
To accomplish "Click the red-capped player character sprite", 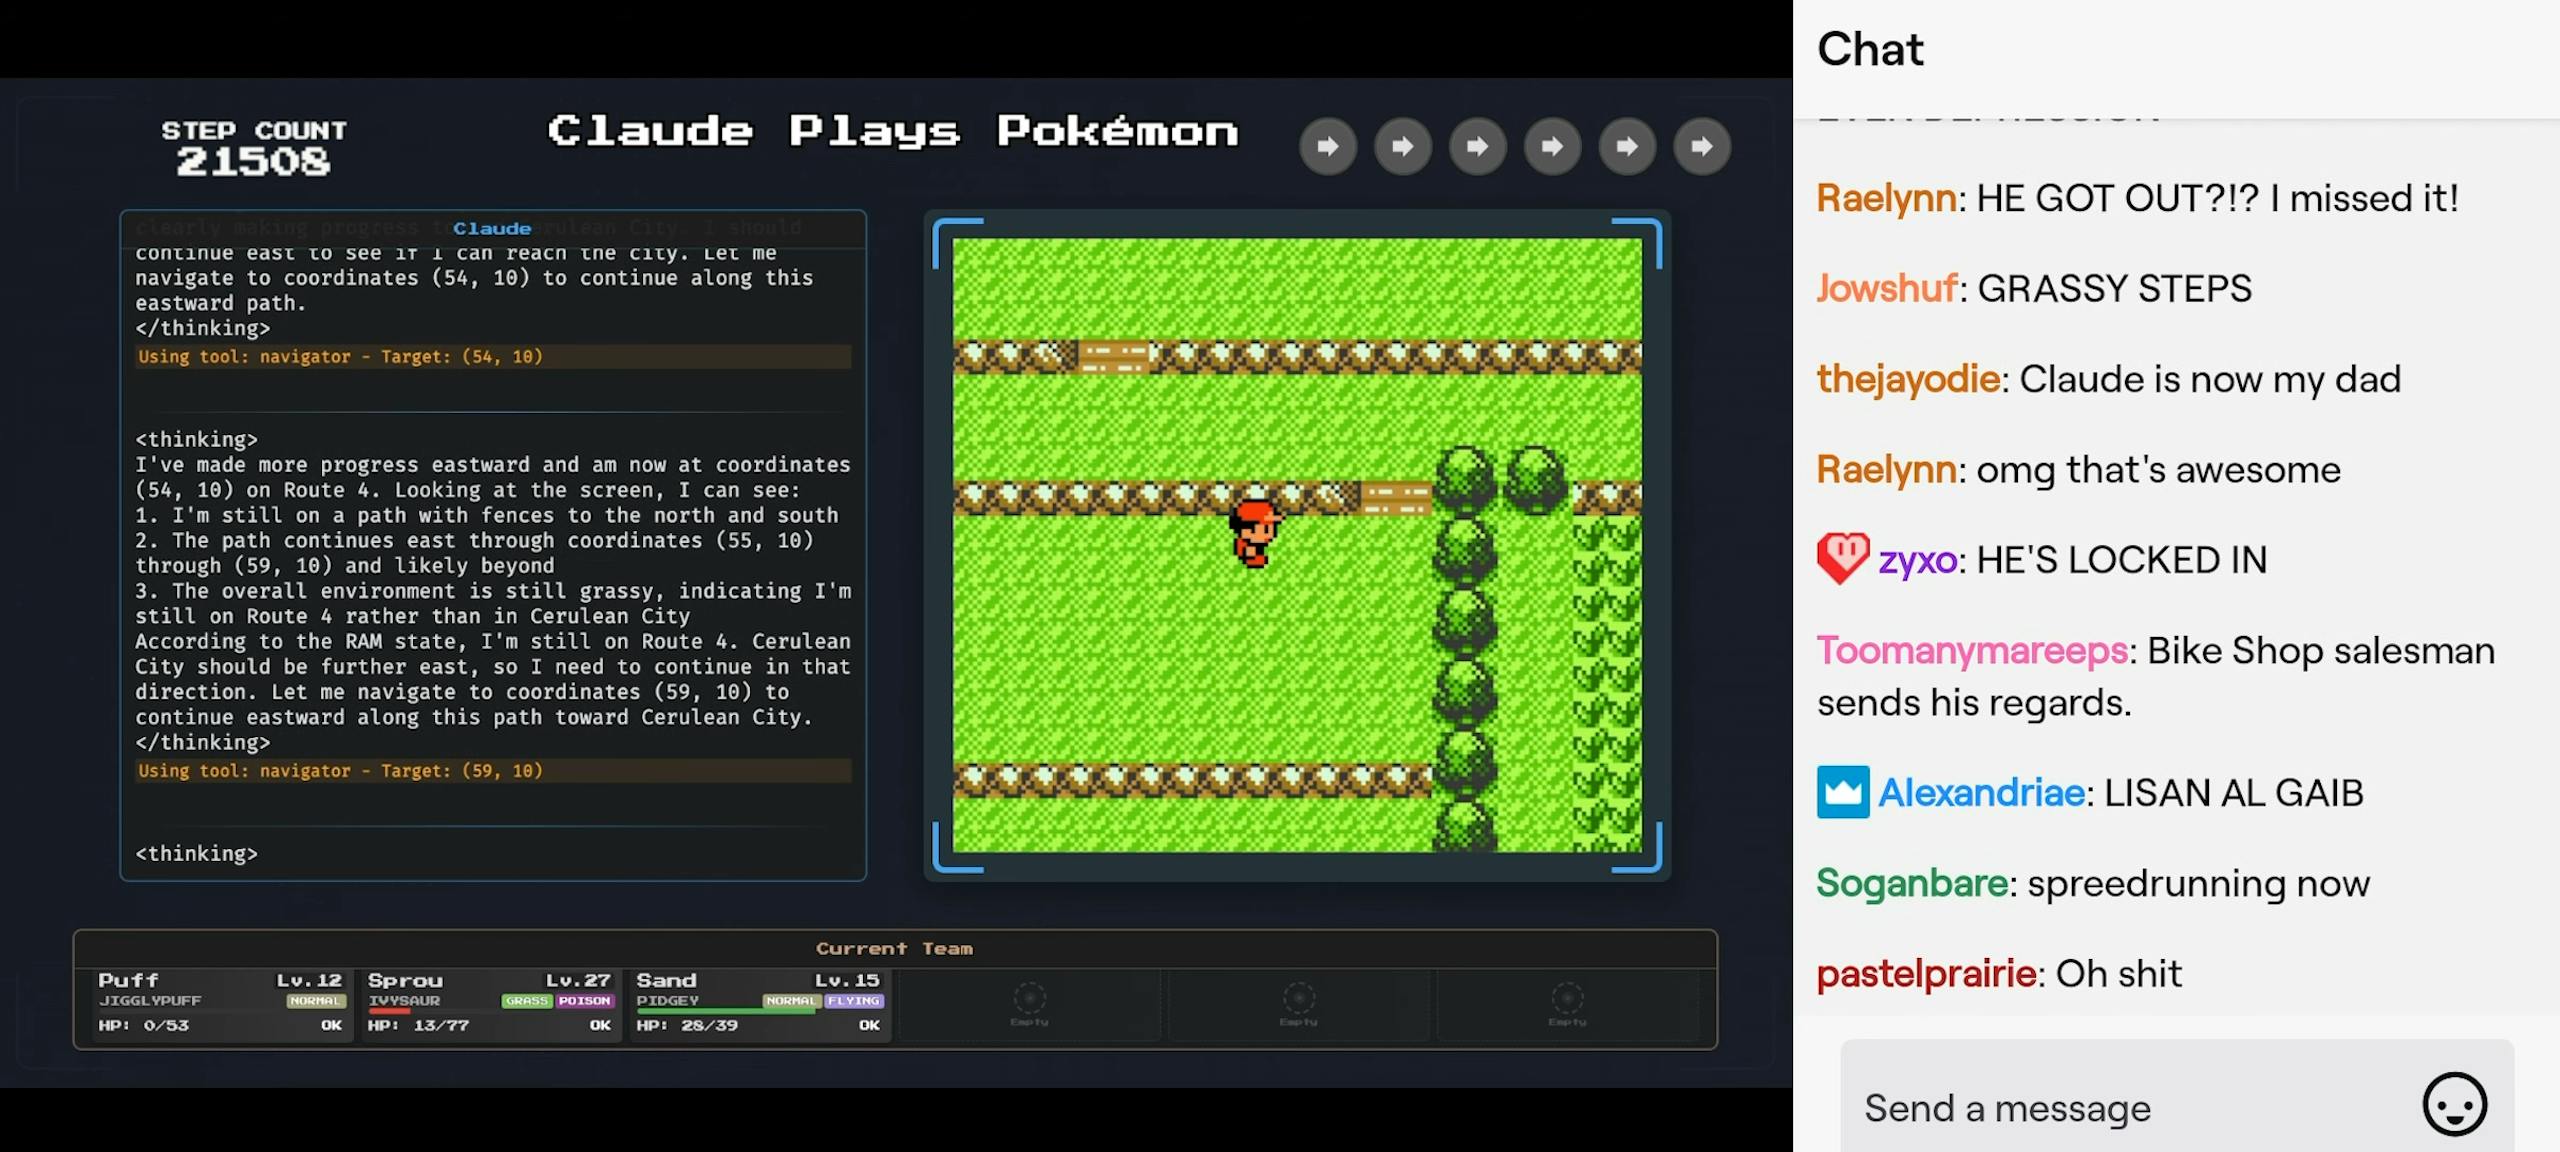I will point(1255,533).
